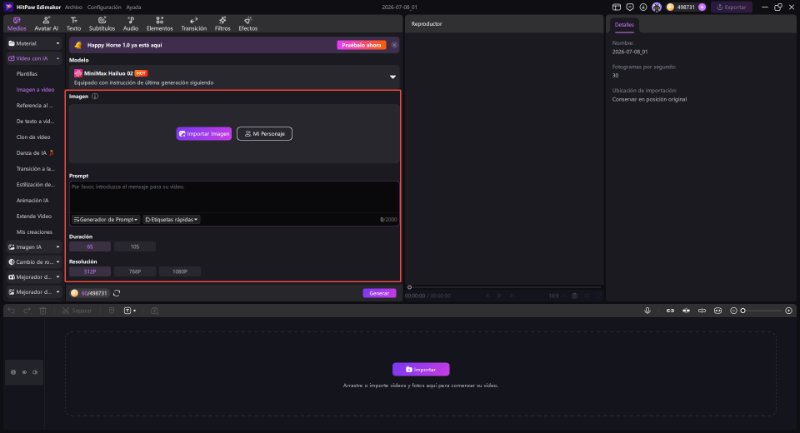
Task: Open the Avatar AI tool
Action: click(46, 23)
